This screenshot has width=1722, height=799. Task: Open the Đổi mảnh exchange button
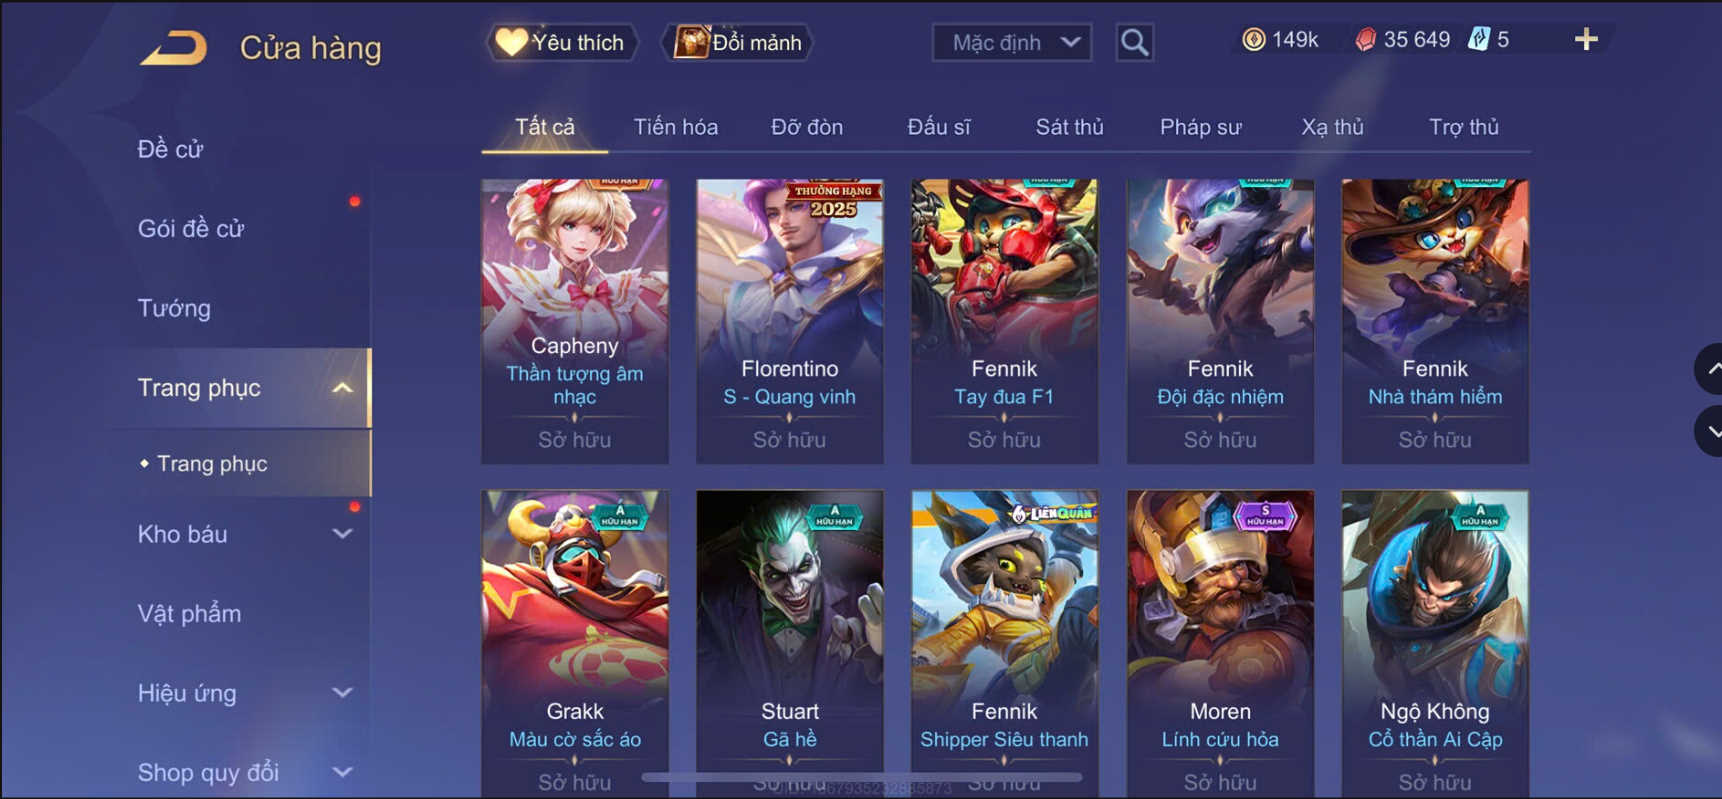tap(738, 42)
